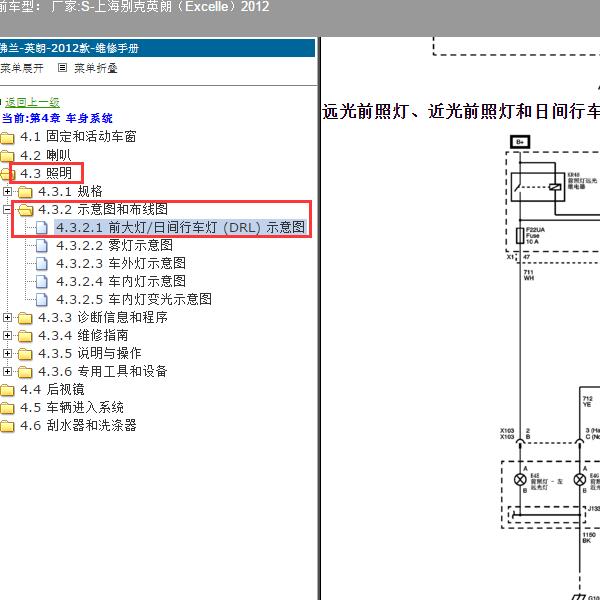Image resolution: width=600 pixels, height=600 pixels.
Task: Click the 4.3.5 说明与操作 folder icon
Action: 25,354
